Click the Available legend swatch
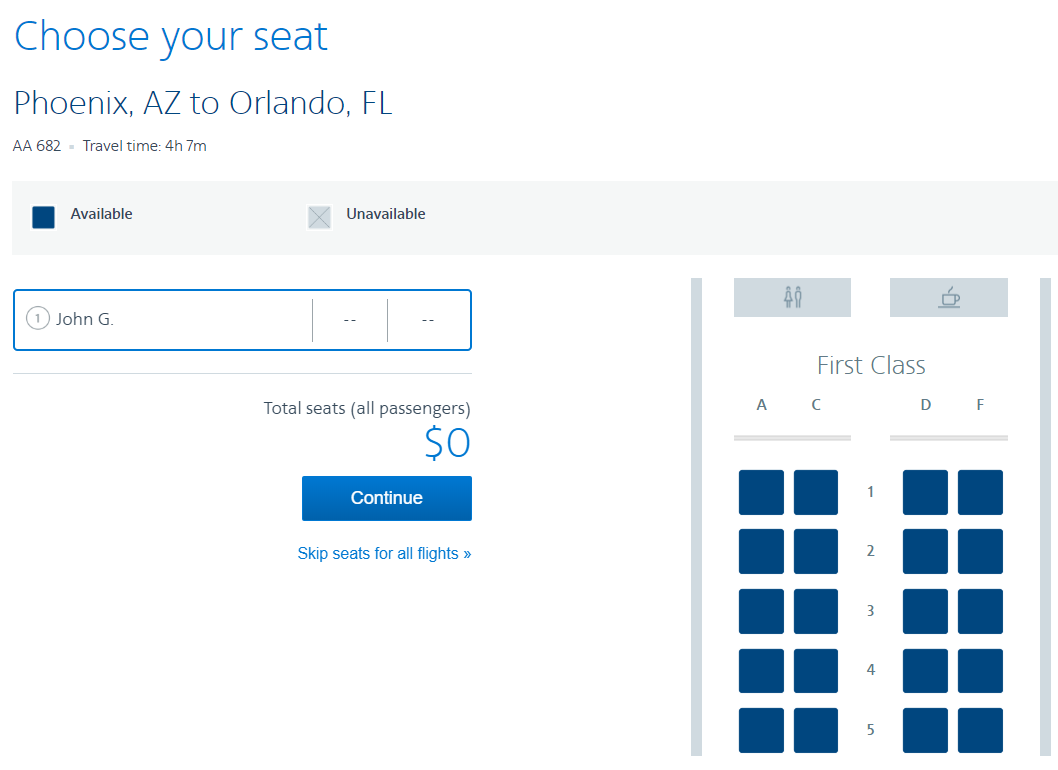The width and height of the screenshot is (1058, 770). click(43, 217)
